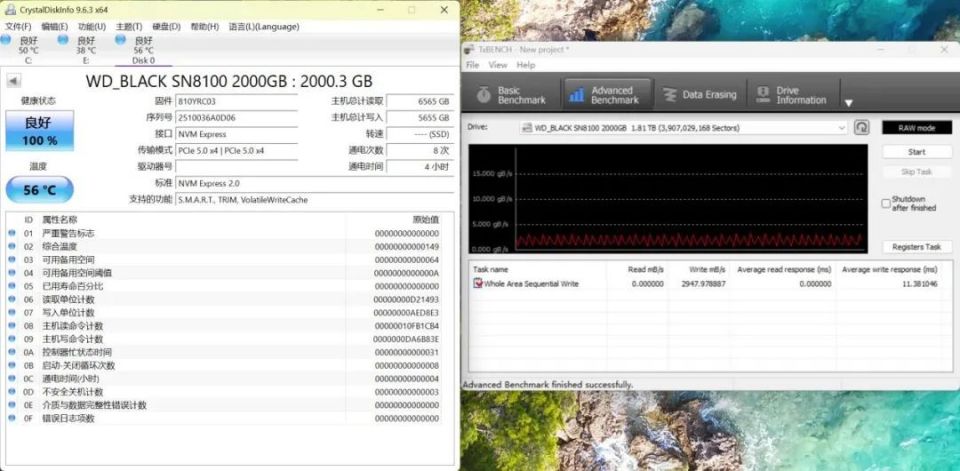Screen dimensions: 960x471
Task: Open the 文件(F) menu
Action: [x=18, y=27]
